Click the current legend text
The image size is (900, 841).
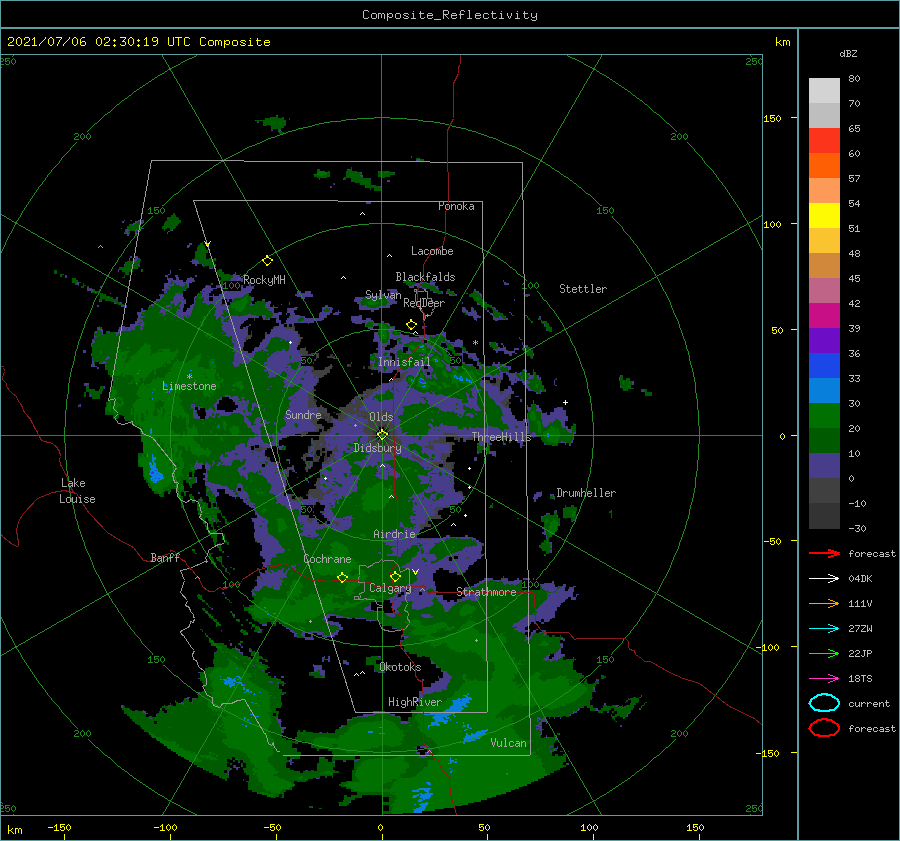[x=869, y=704]
